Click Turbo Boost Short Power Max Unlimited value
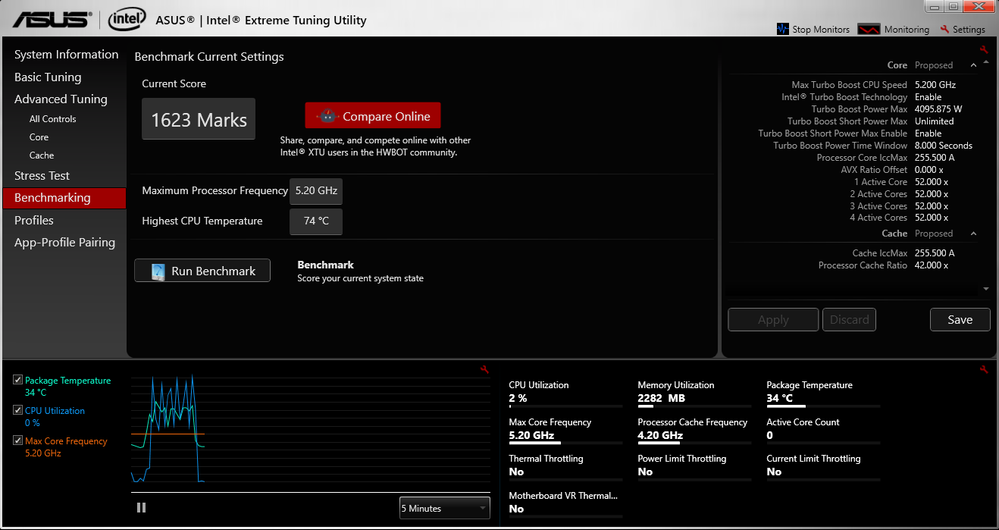Image resolution: width=999 pixels, height=530 pixels. 934,121
